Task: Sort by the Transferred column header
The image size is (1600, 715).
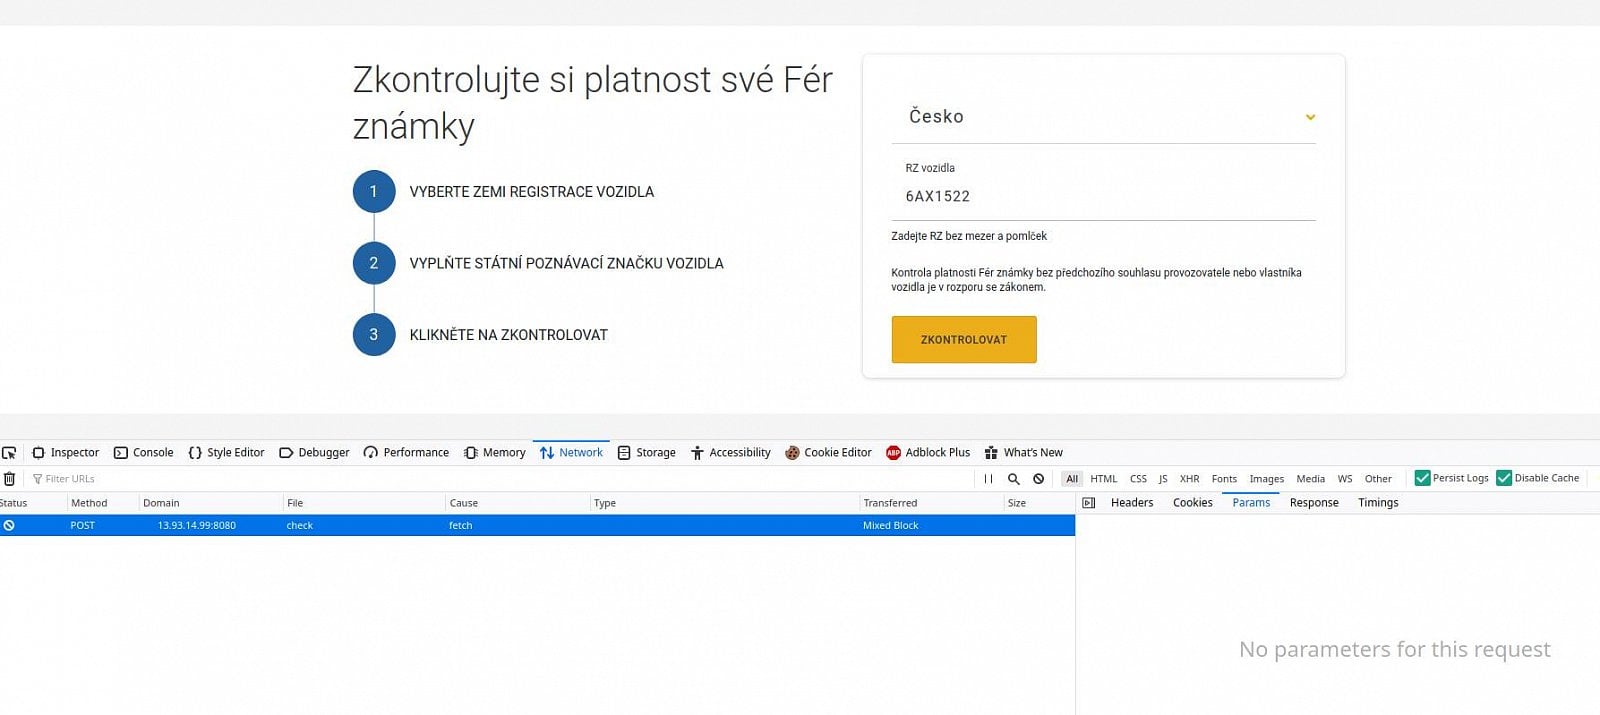Action: point(931,503)
